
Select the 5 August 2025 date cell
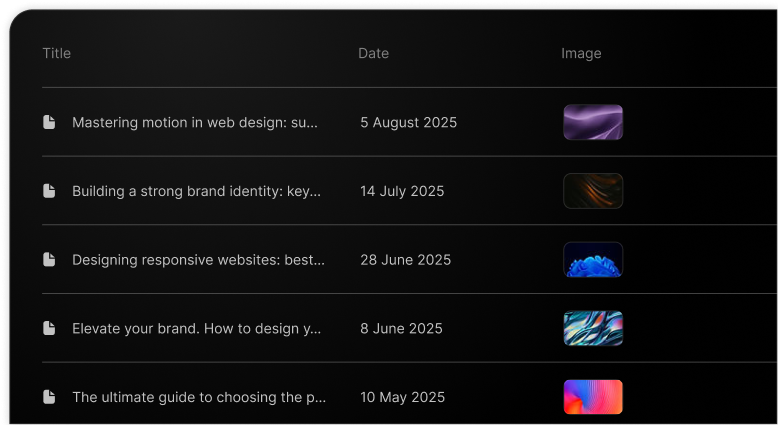pyautogui.click(x=408, y=122)
